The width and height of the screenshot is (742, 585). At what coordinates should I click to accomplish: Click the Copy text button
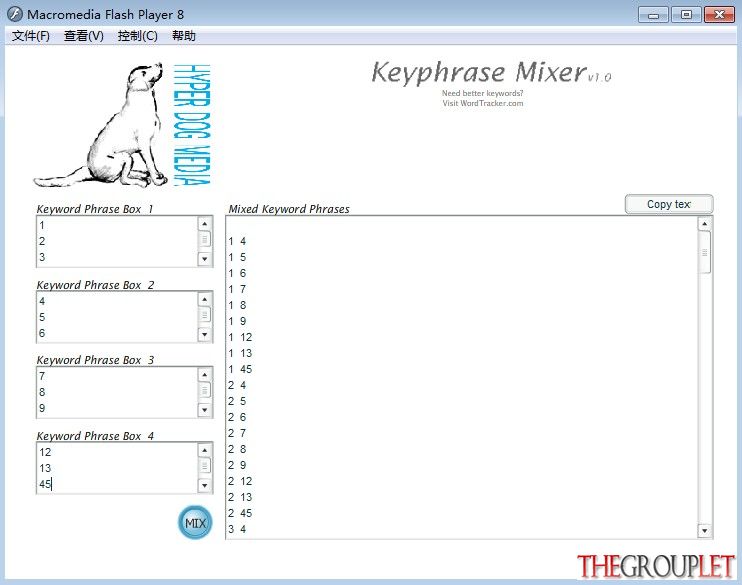click(x=669, y=204)
